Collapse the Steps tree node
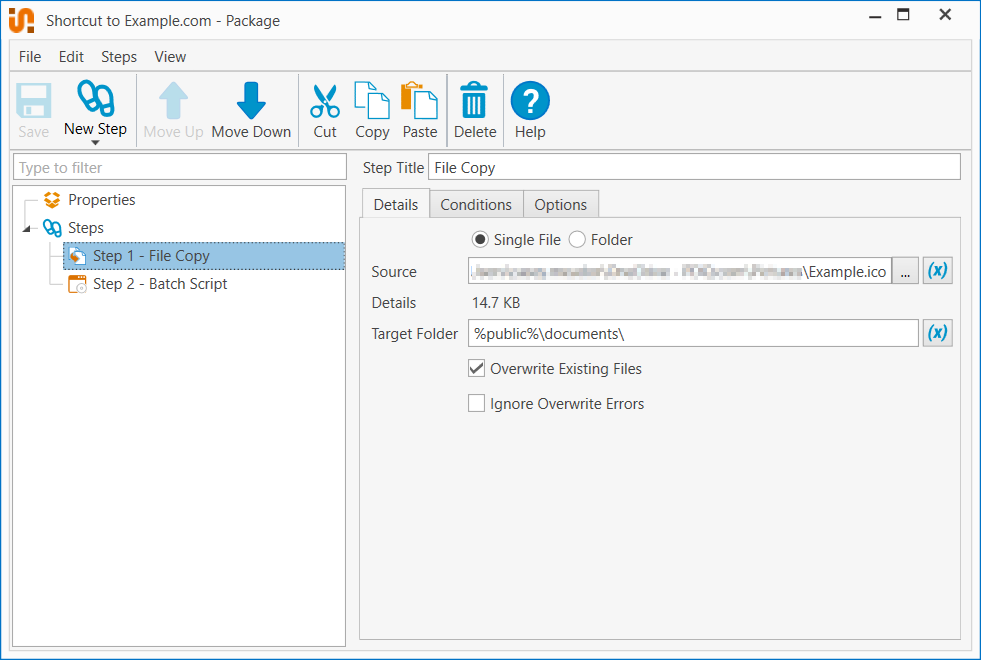Viewport: 981px width, 660px height. (x=26, y=228)
